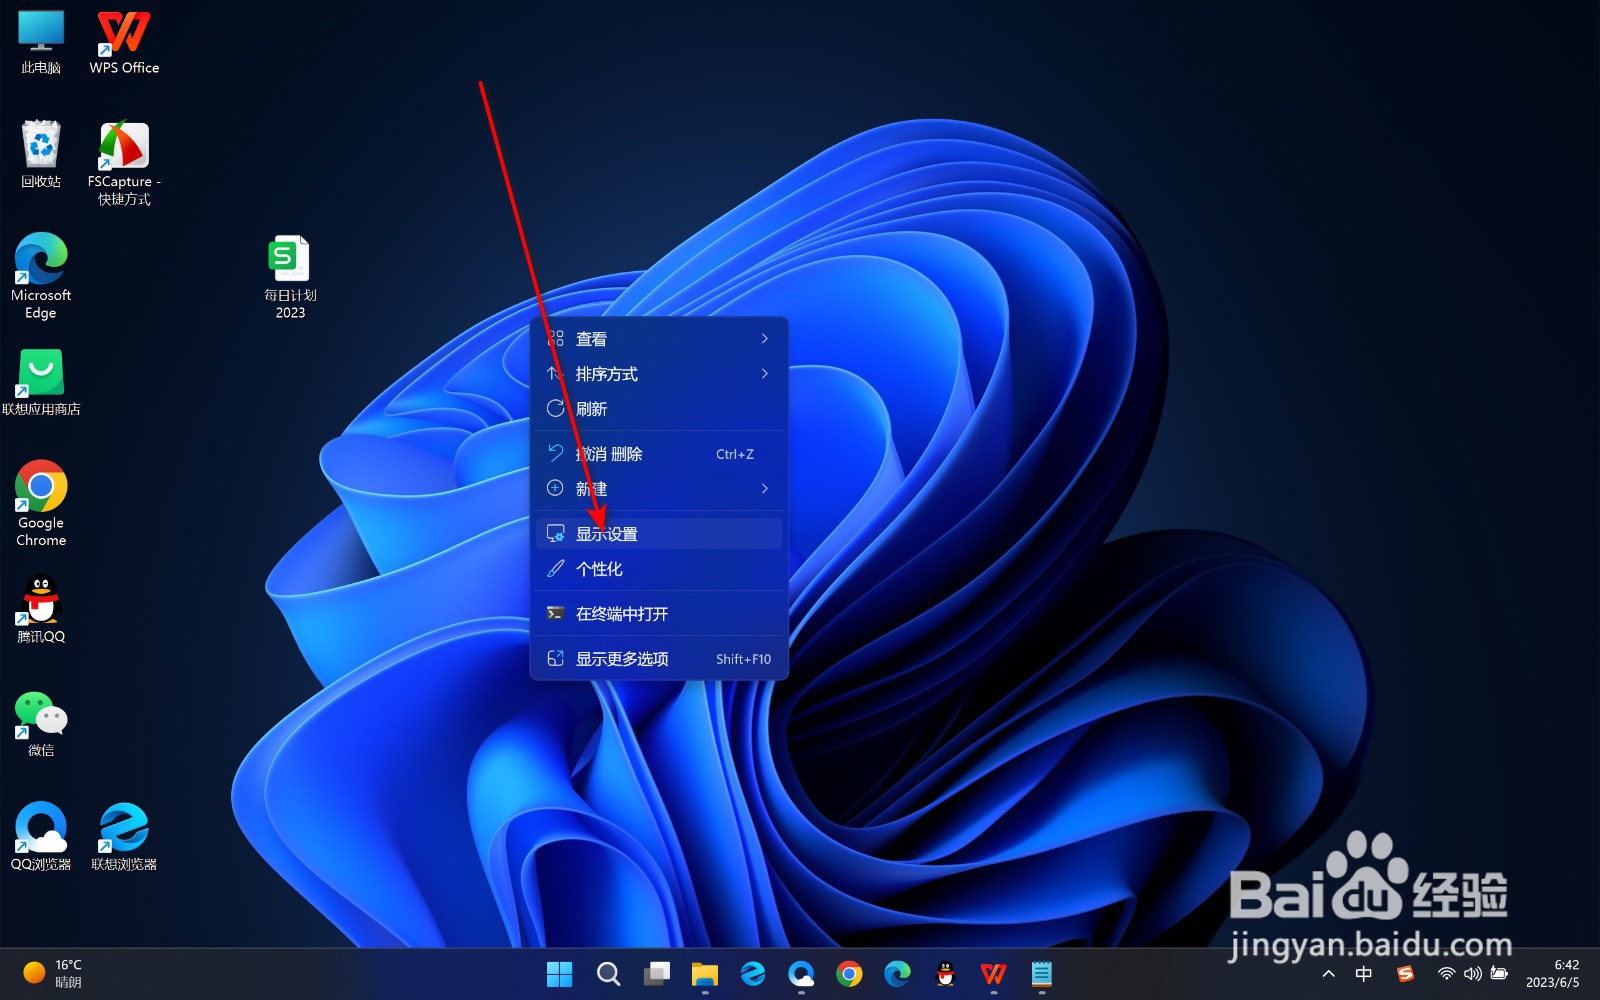Open the clock and date 6:42
The height and width of the screenshot is (1000, 1600).
click(x=1553, y=973)
